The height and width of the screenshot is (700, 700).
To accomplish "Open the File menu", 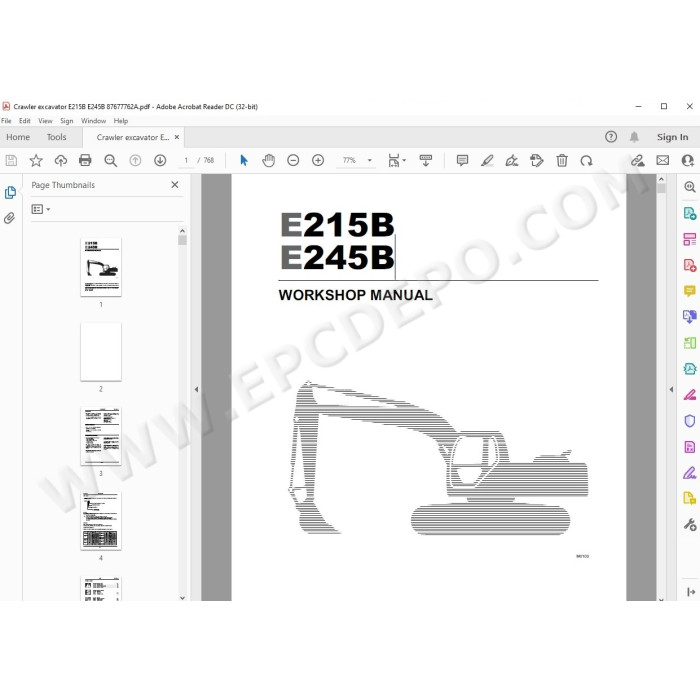I will [6, 121].
